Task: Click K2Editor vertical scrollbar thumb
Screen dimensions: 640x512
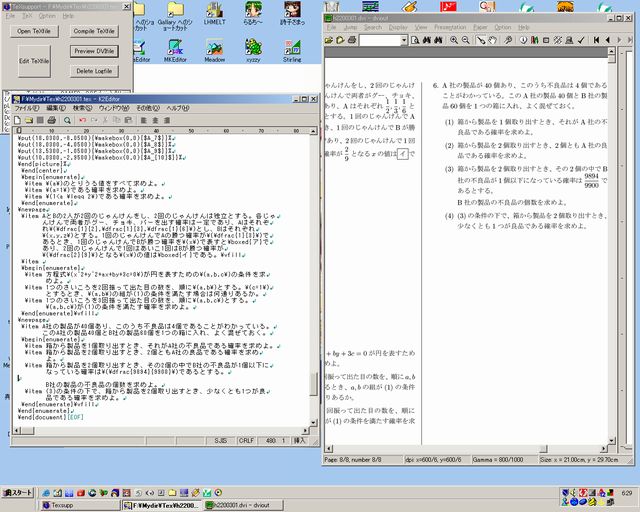Action: [313, 384]
